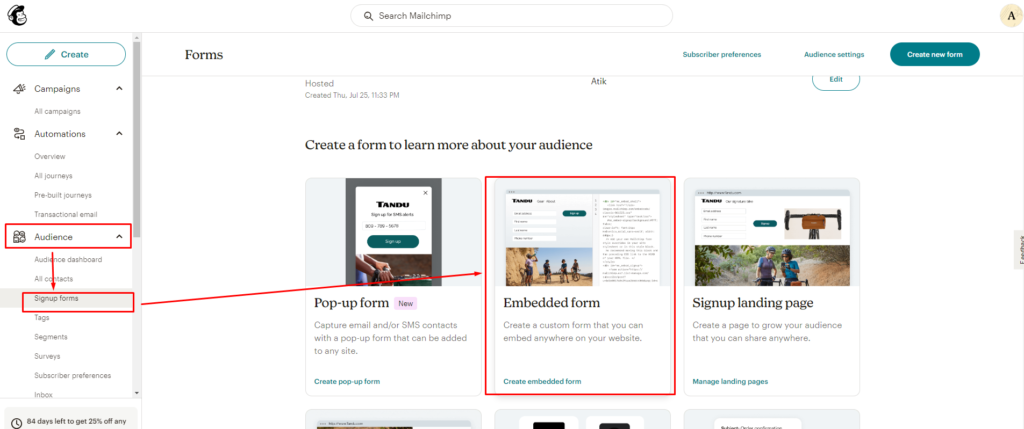Viewport: 1024px width, 429px height.
Task: Open Inbox in sidebar
Action: click(x=44, y=395)
